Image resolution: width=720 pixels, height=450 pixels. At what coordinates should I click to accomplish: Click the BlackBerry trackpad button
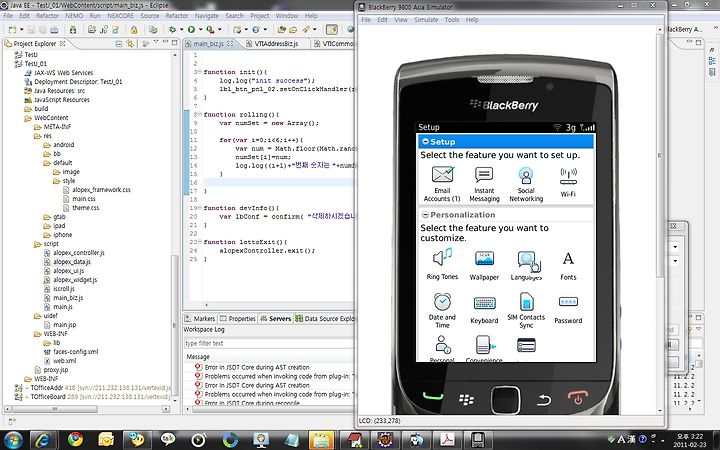pos(505,400)
